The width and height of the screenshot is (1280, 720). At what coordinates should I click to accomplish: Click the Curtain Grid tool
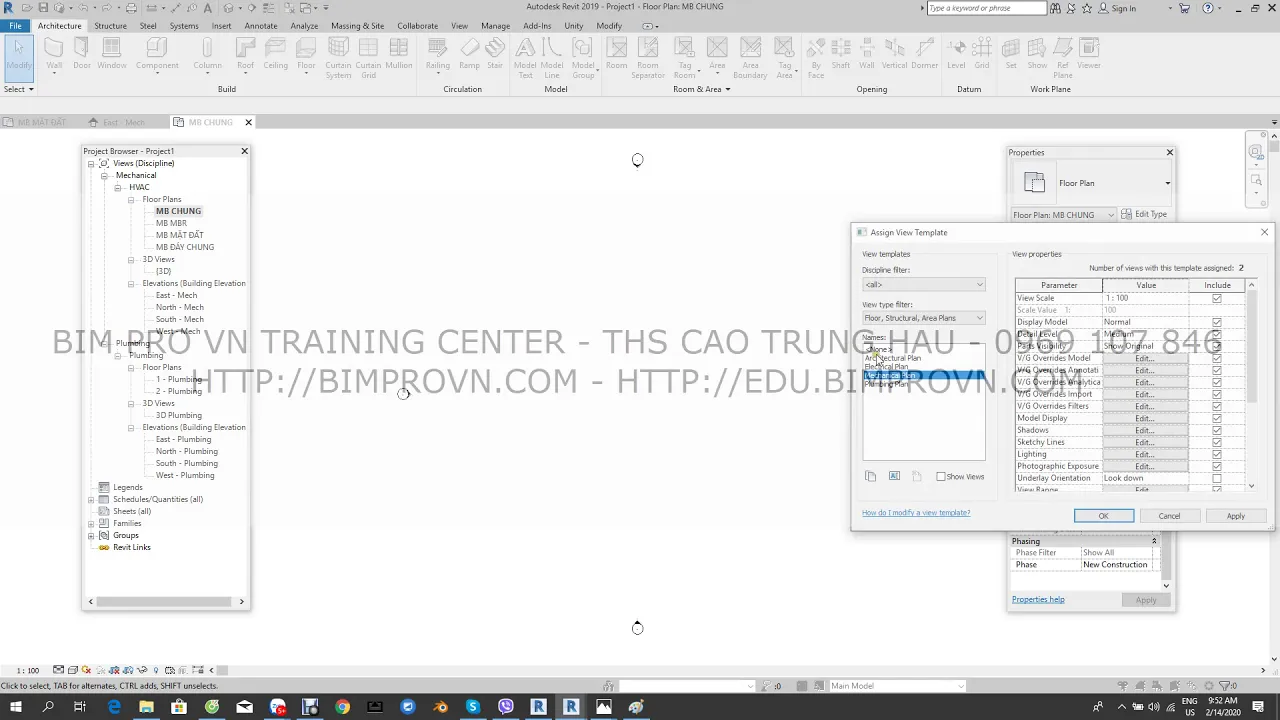368,58
